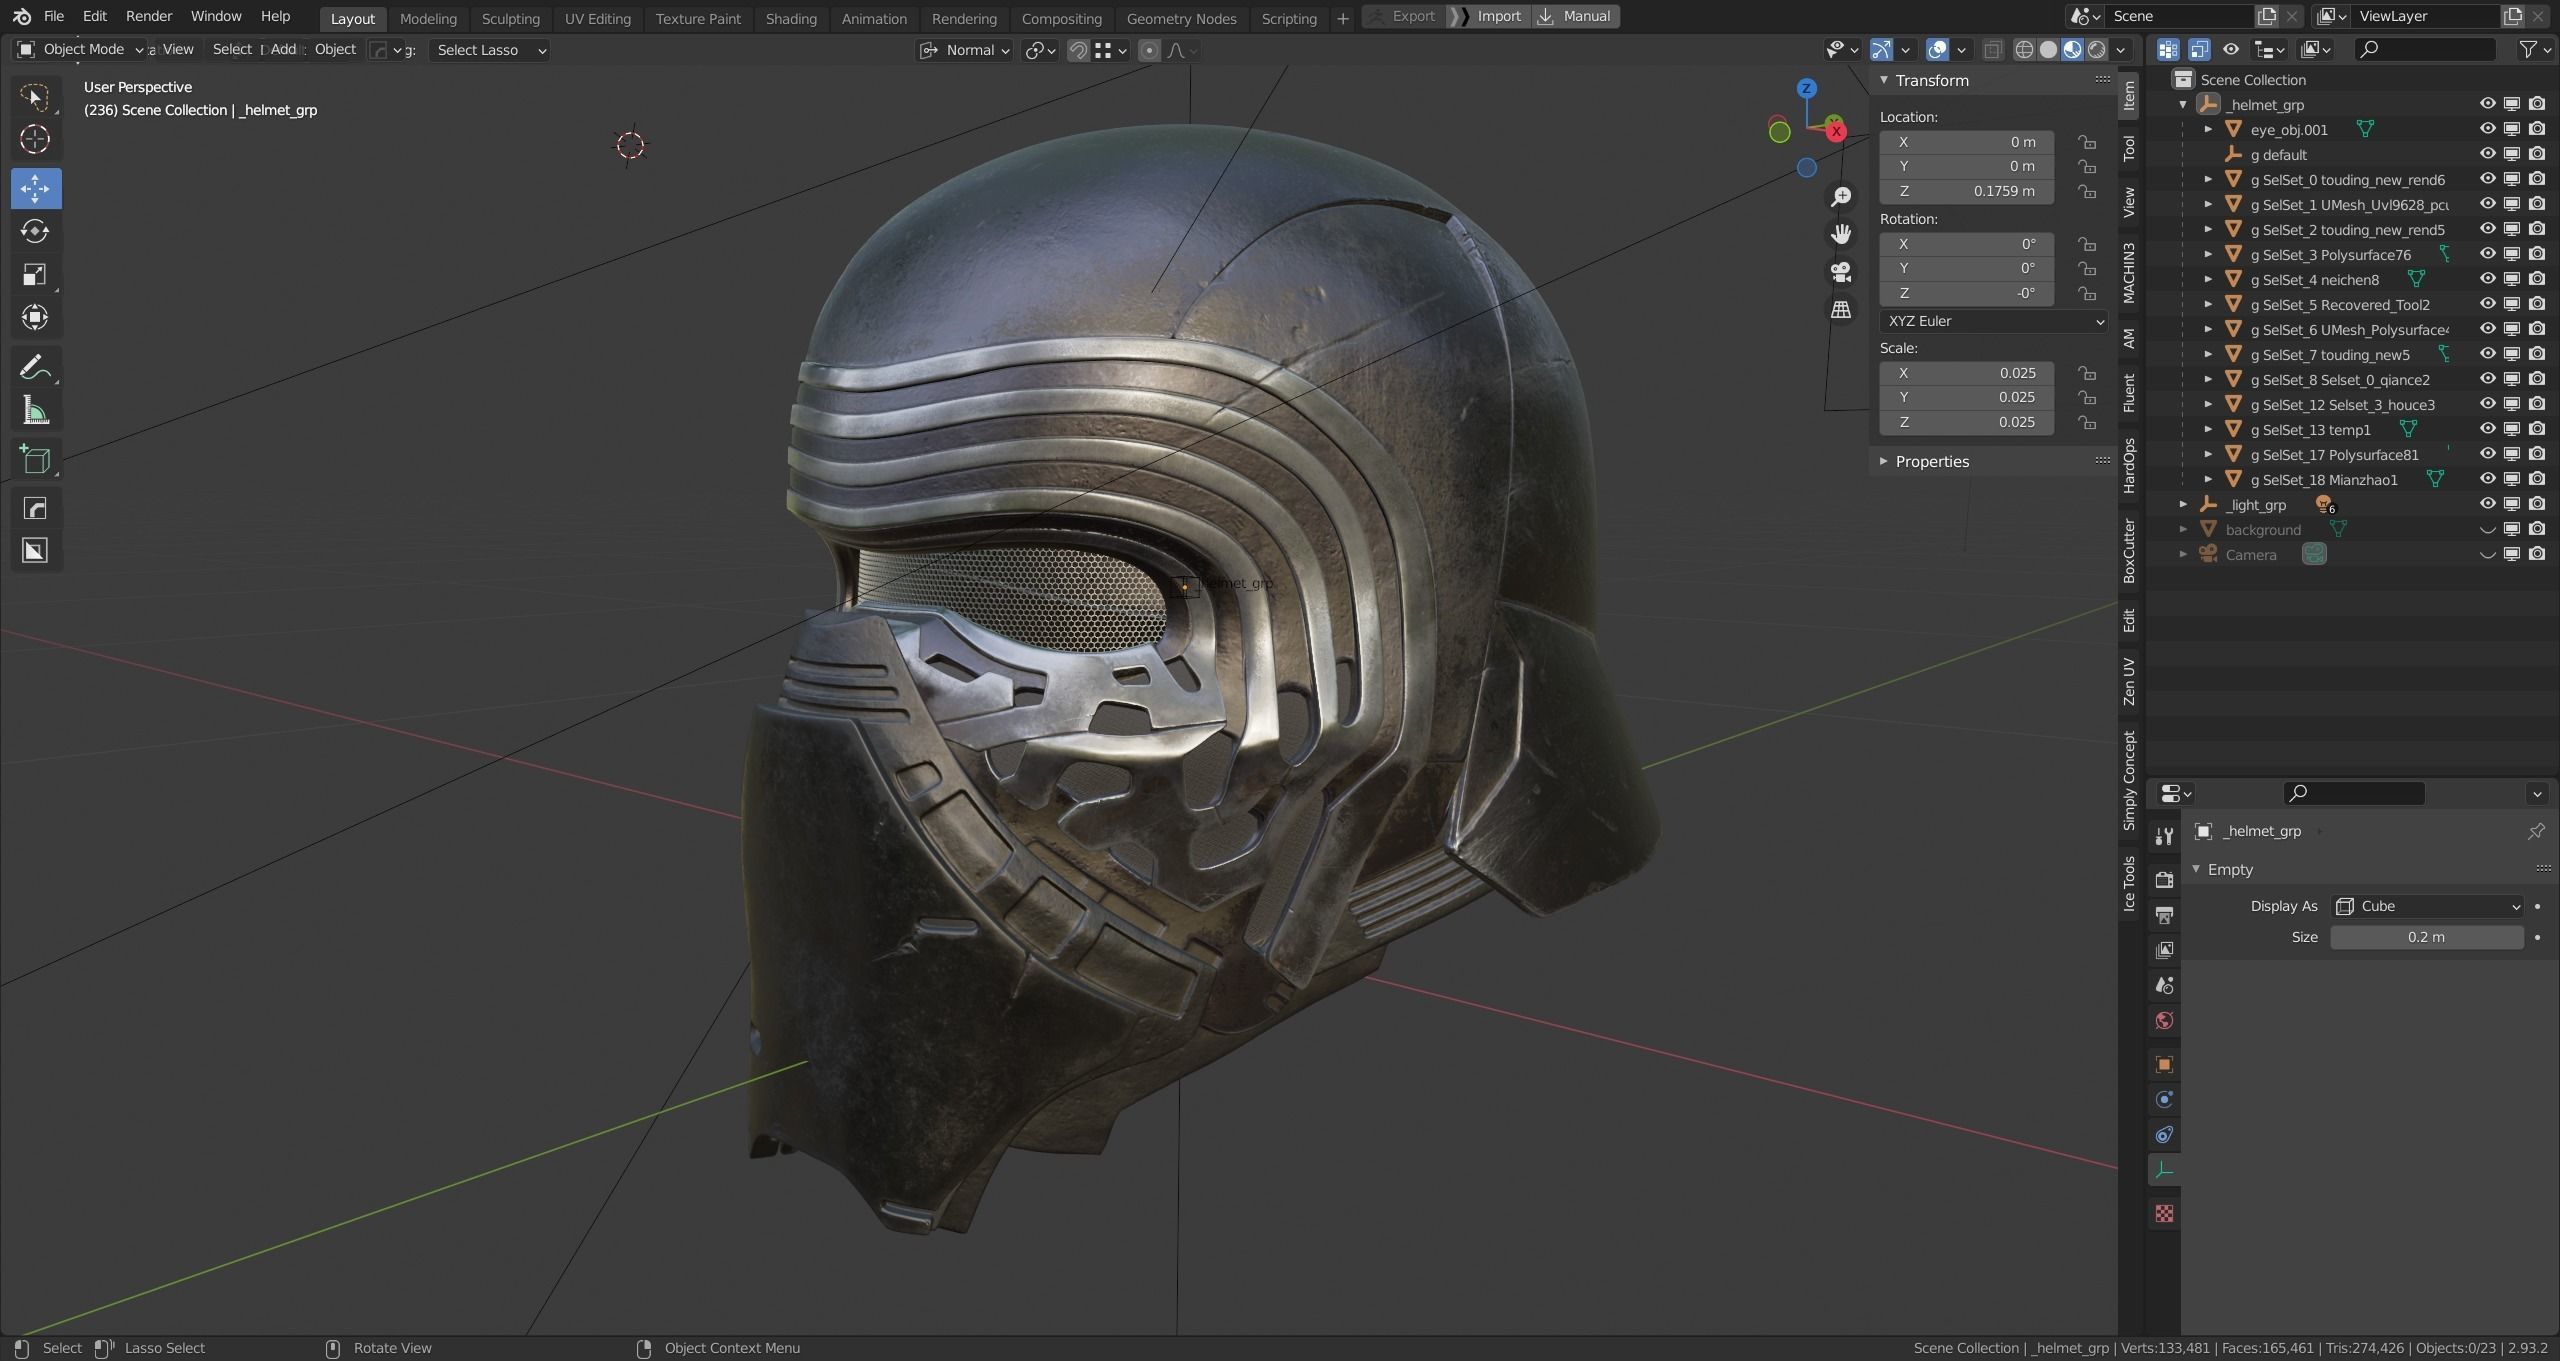The image size is (2560, 1361).
Task: Expand the _light_grp tree item
Action: (x=2183, y=504)
